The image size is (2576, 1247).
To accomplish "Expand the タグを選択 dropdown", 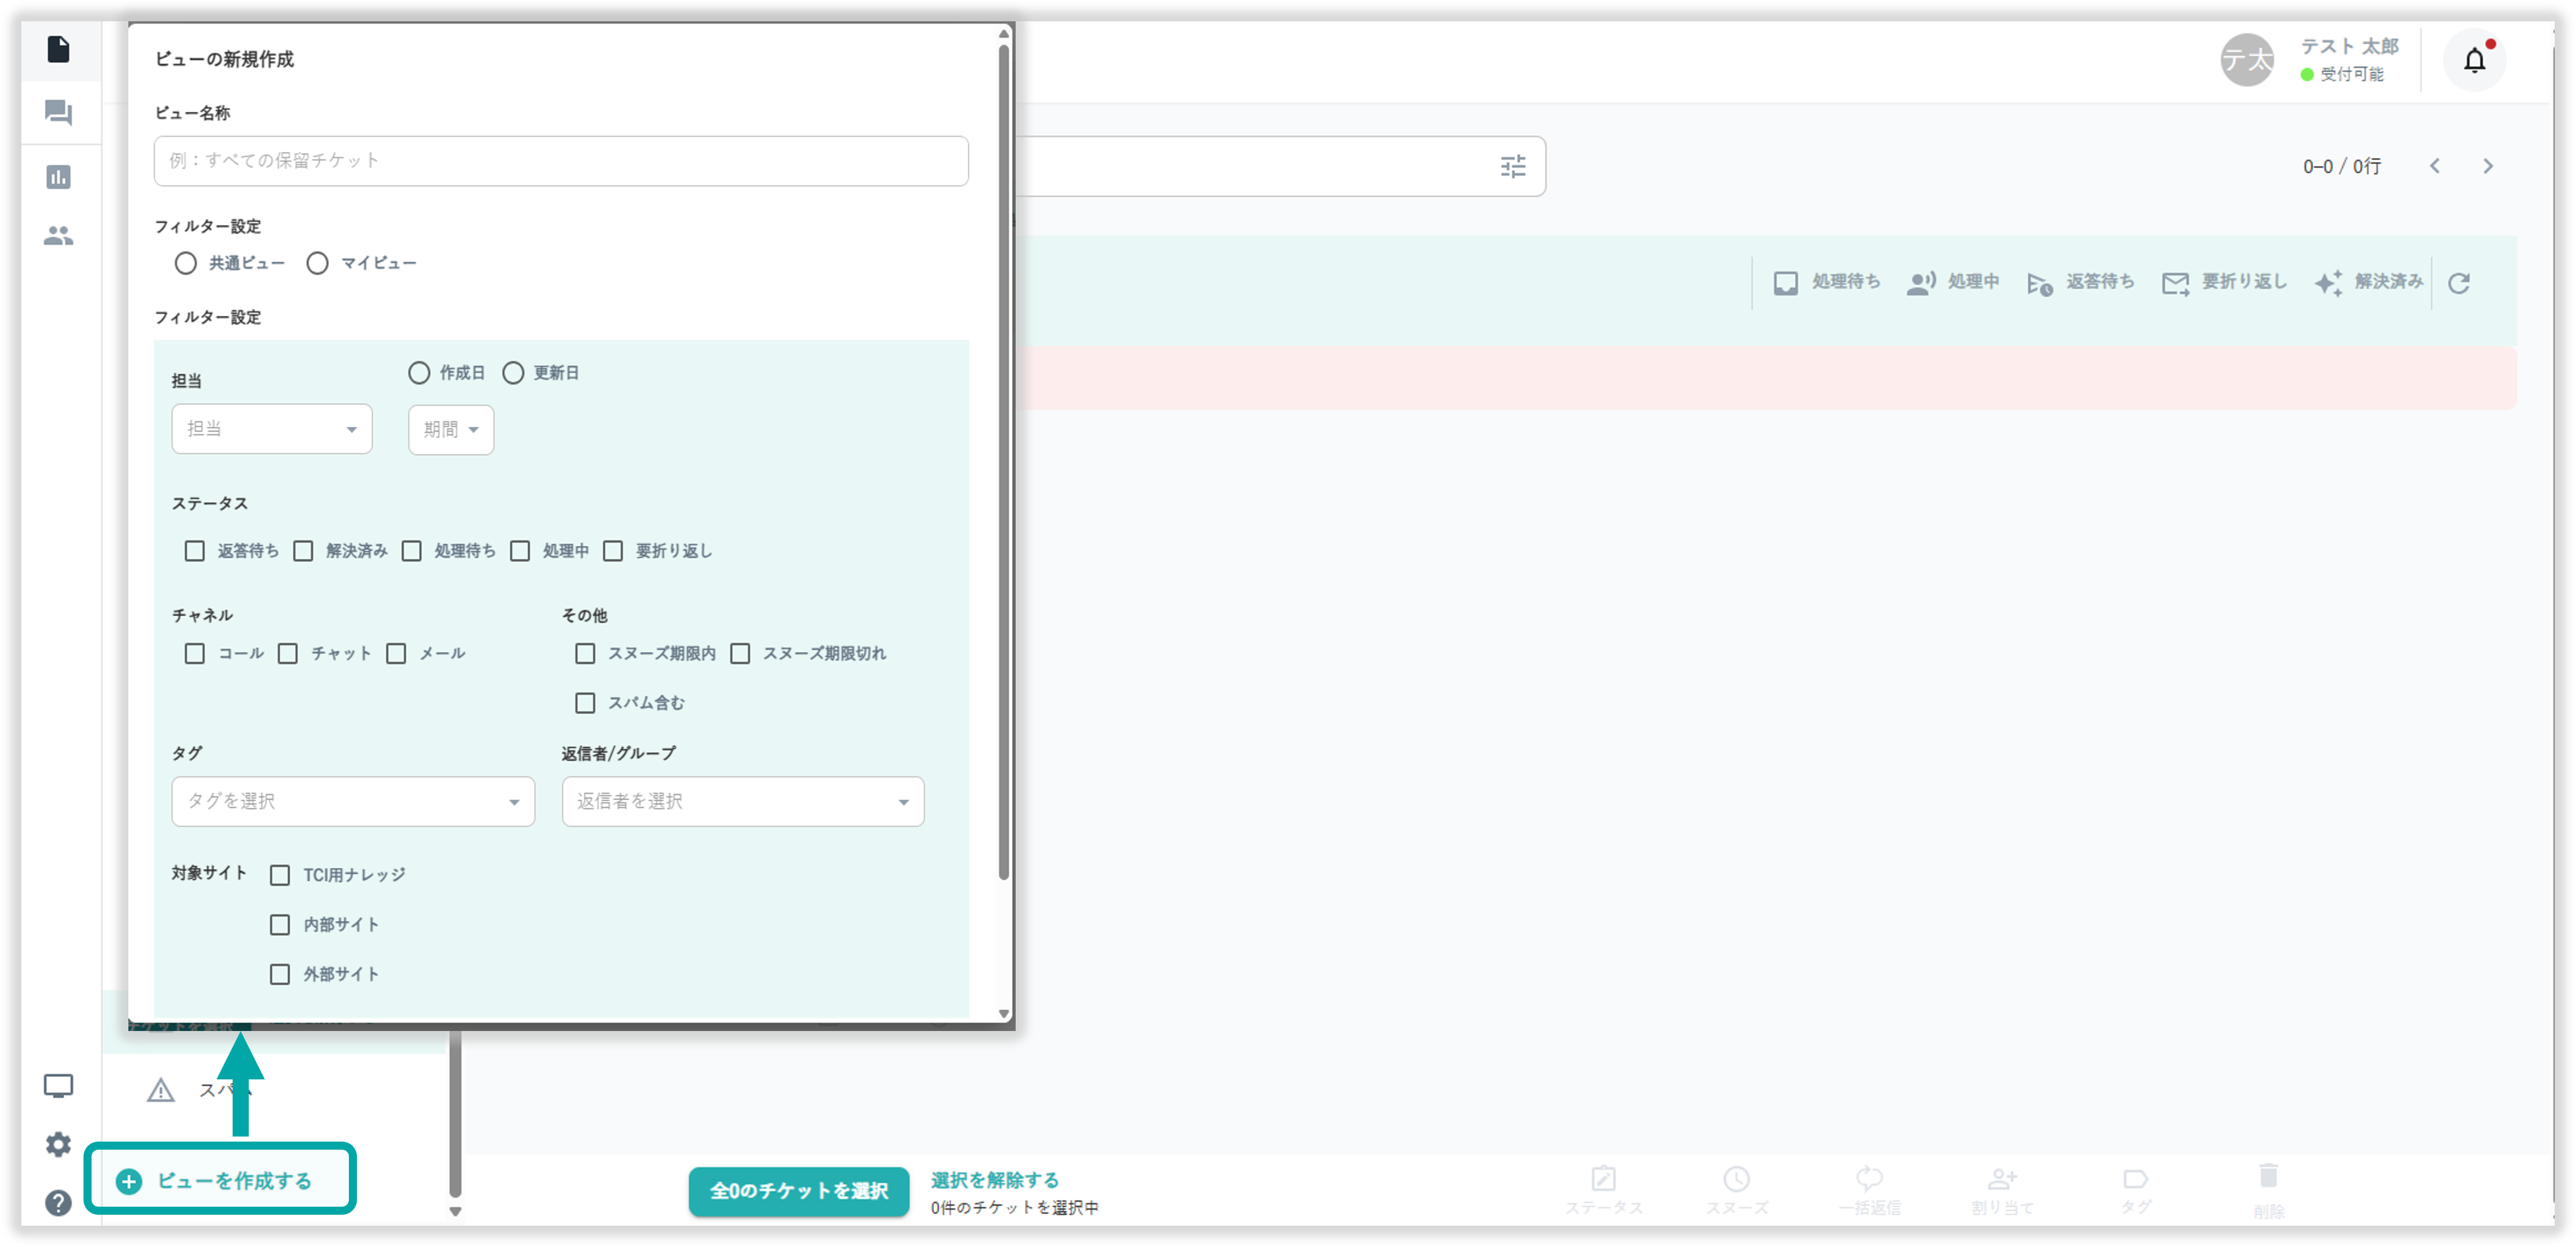I will coord(353,802).
